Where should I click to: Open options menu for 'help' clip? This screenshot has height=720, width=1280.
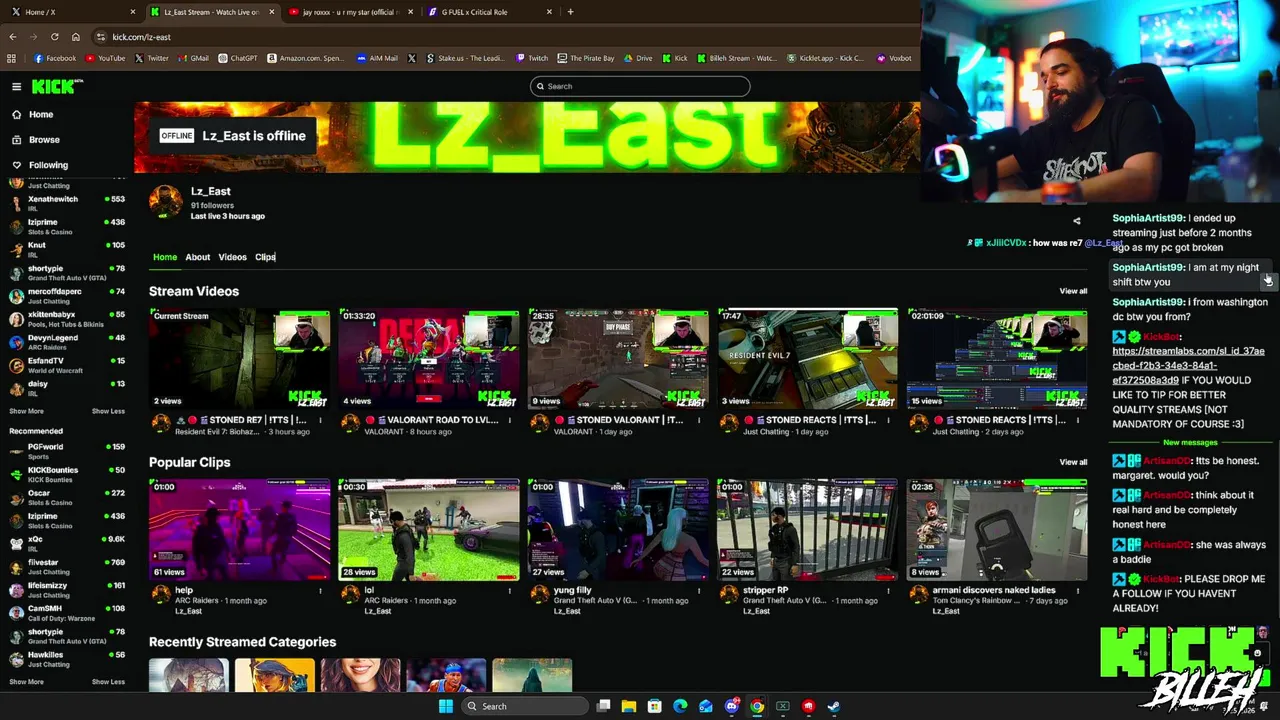tap(320, 591)
